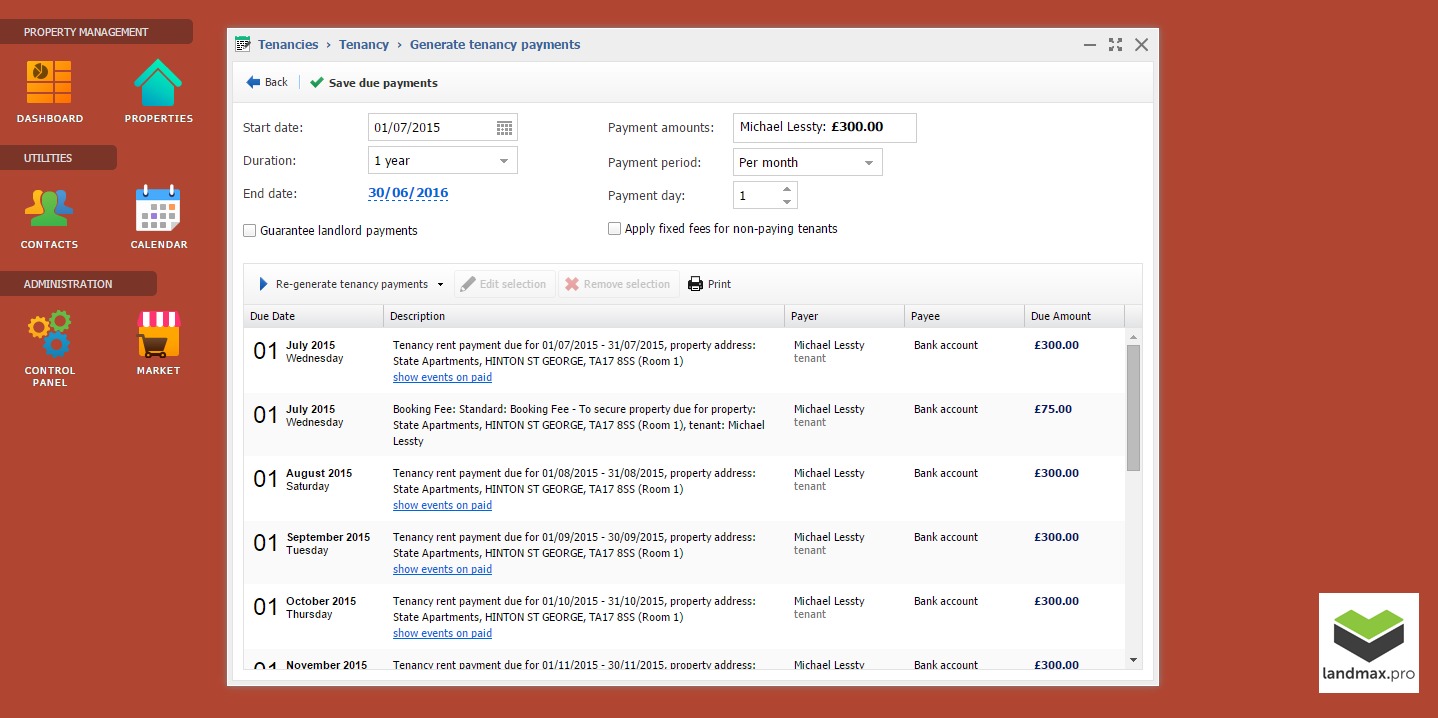Open the Control Panel gears icon

point(49,334)
